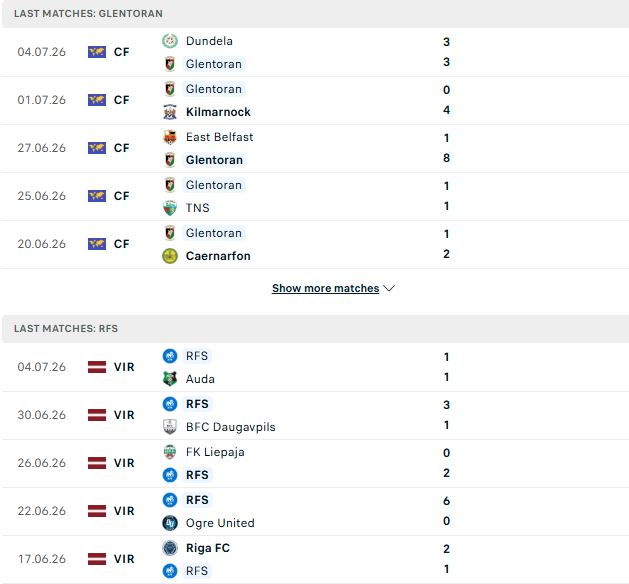Open the Caernarfon team name link
This screenshot has width=629, height=584.
(x=218, y=256)
